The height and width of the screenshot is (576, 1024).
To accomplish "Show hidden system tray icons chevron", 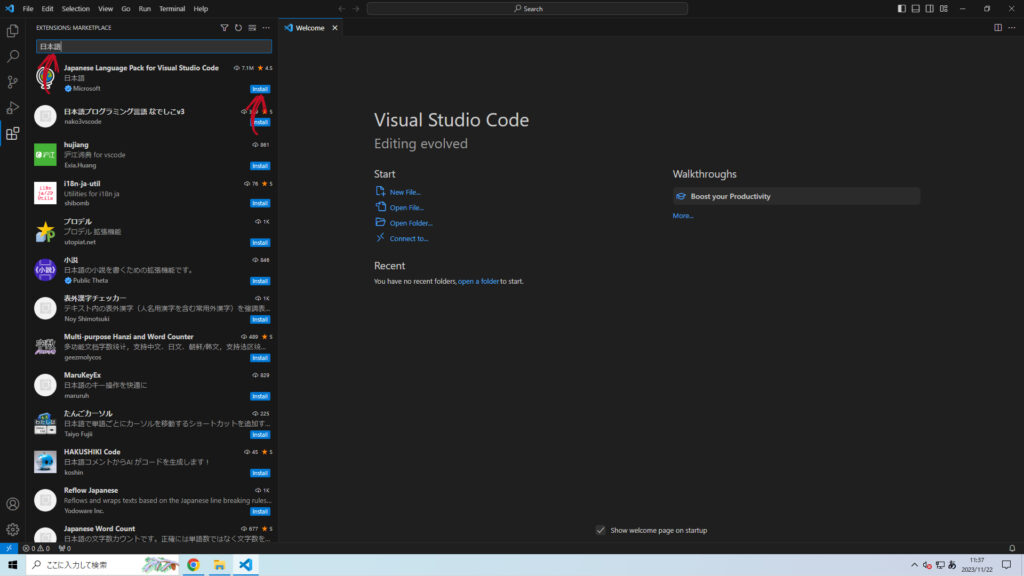I will [914, 565].
